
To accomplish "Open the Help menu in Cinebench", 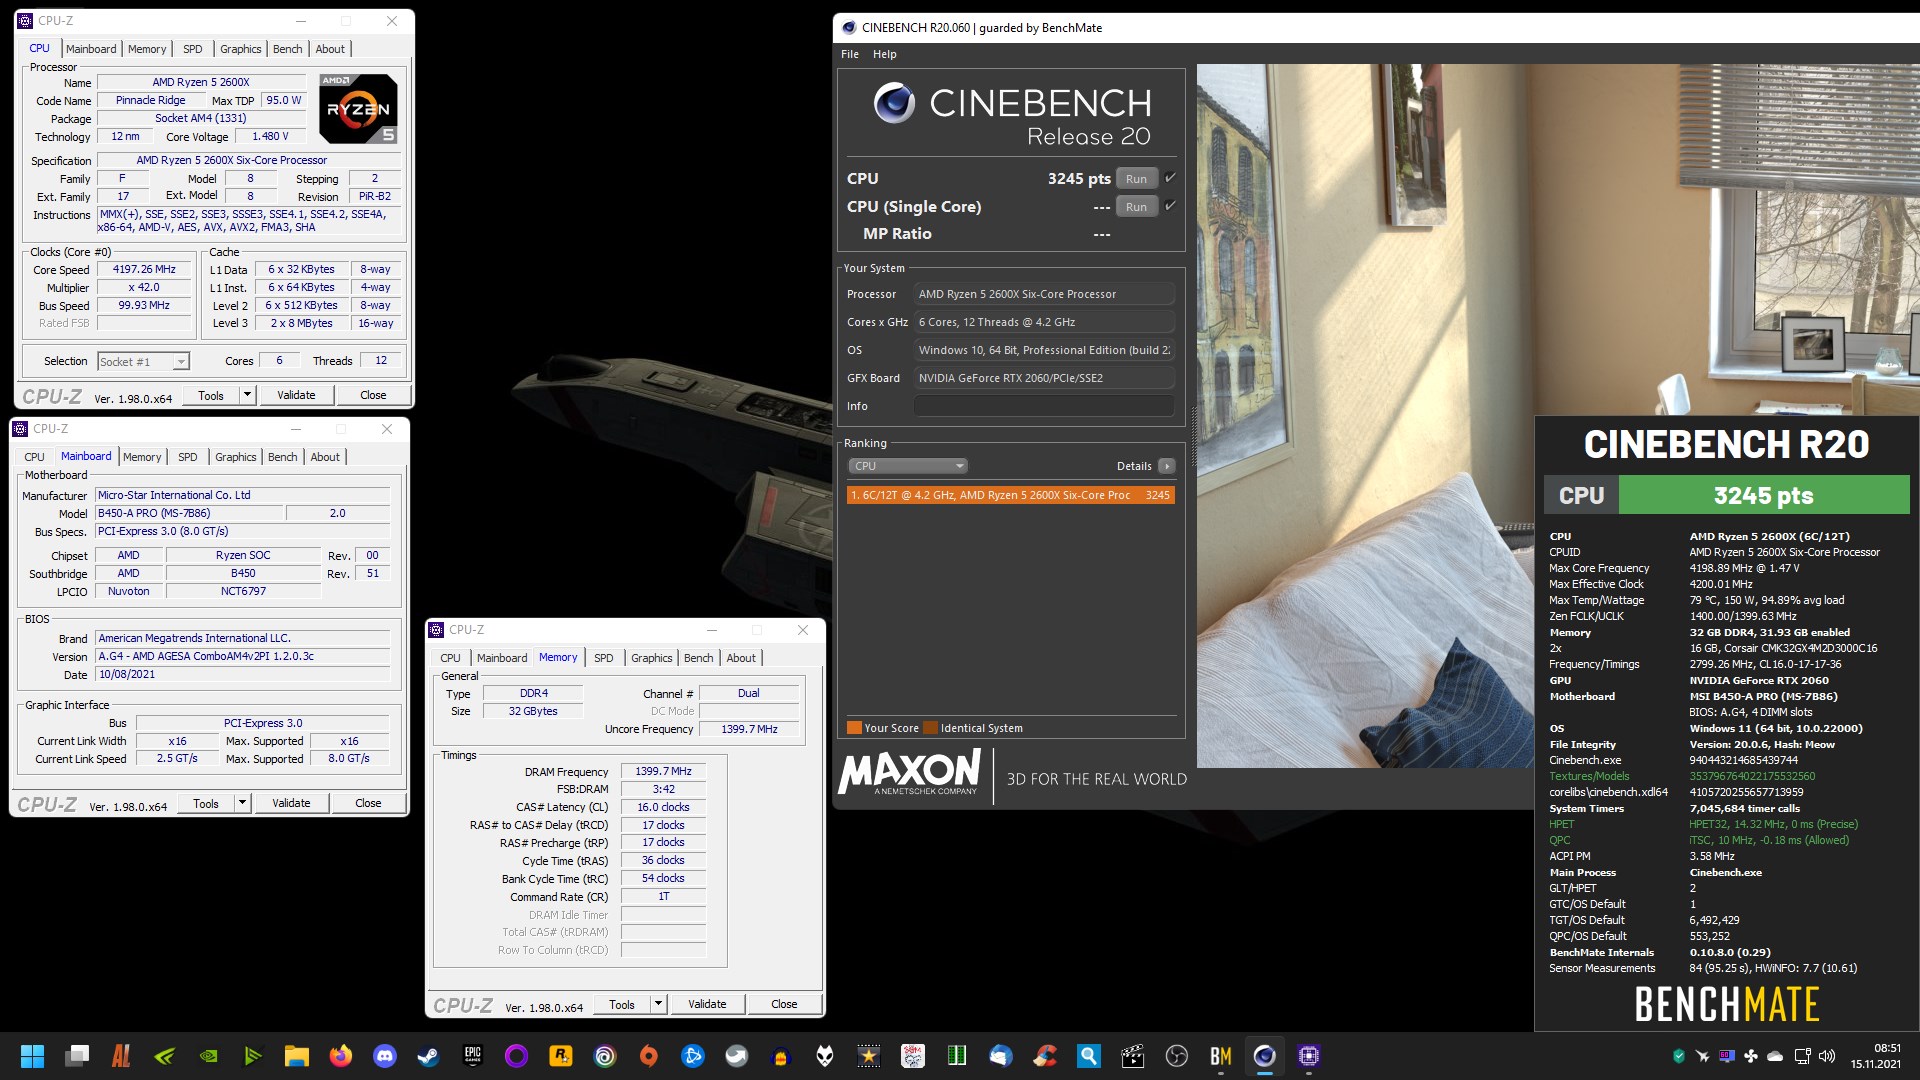I will (x=884, y=54).
